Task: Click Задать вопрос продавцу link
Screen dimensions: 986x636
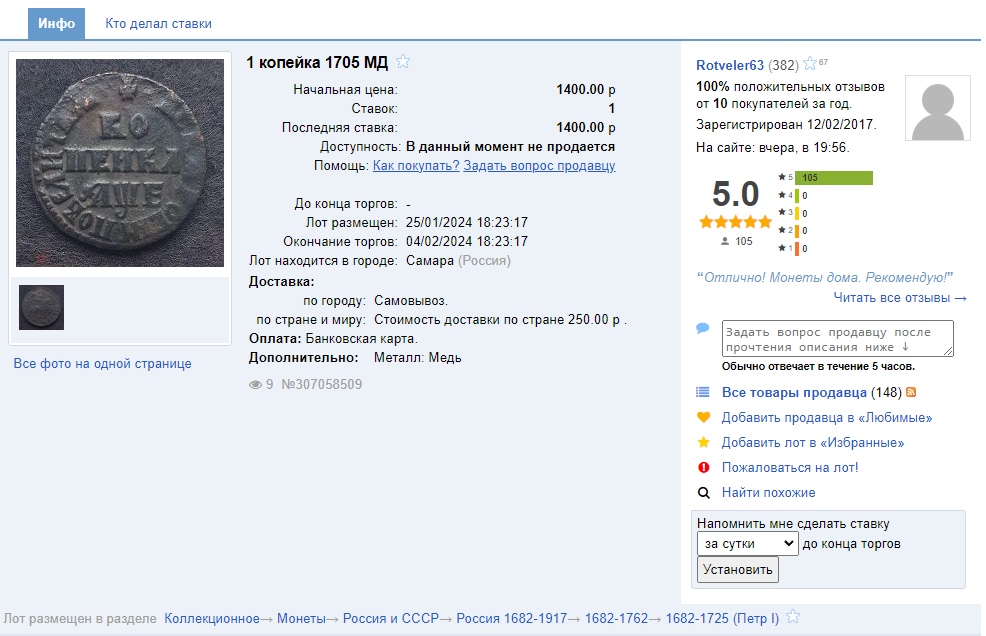Action: click(x=539, y=166)
